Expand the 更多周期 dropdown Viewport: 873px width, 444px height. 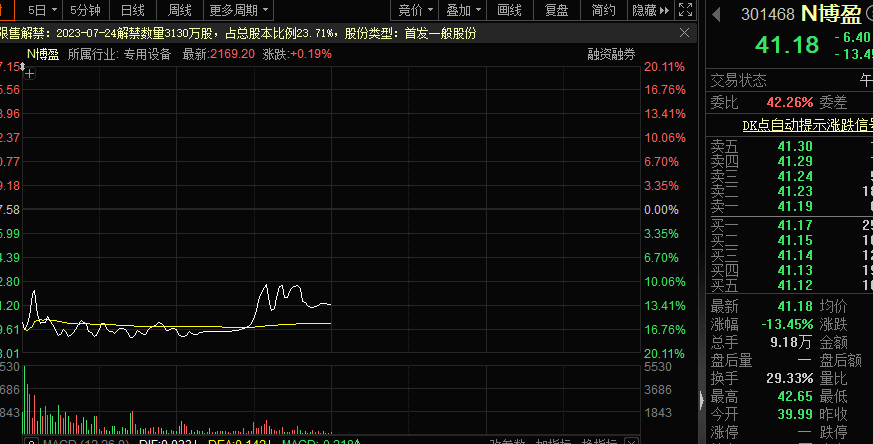coord(239,11)
